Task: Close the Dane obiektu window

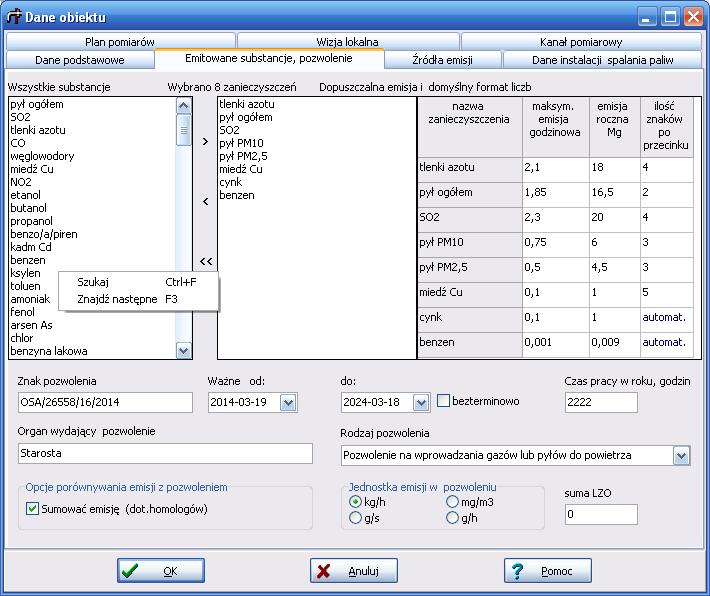Action: [694, 17]
